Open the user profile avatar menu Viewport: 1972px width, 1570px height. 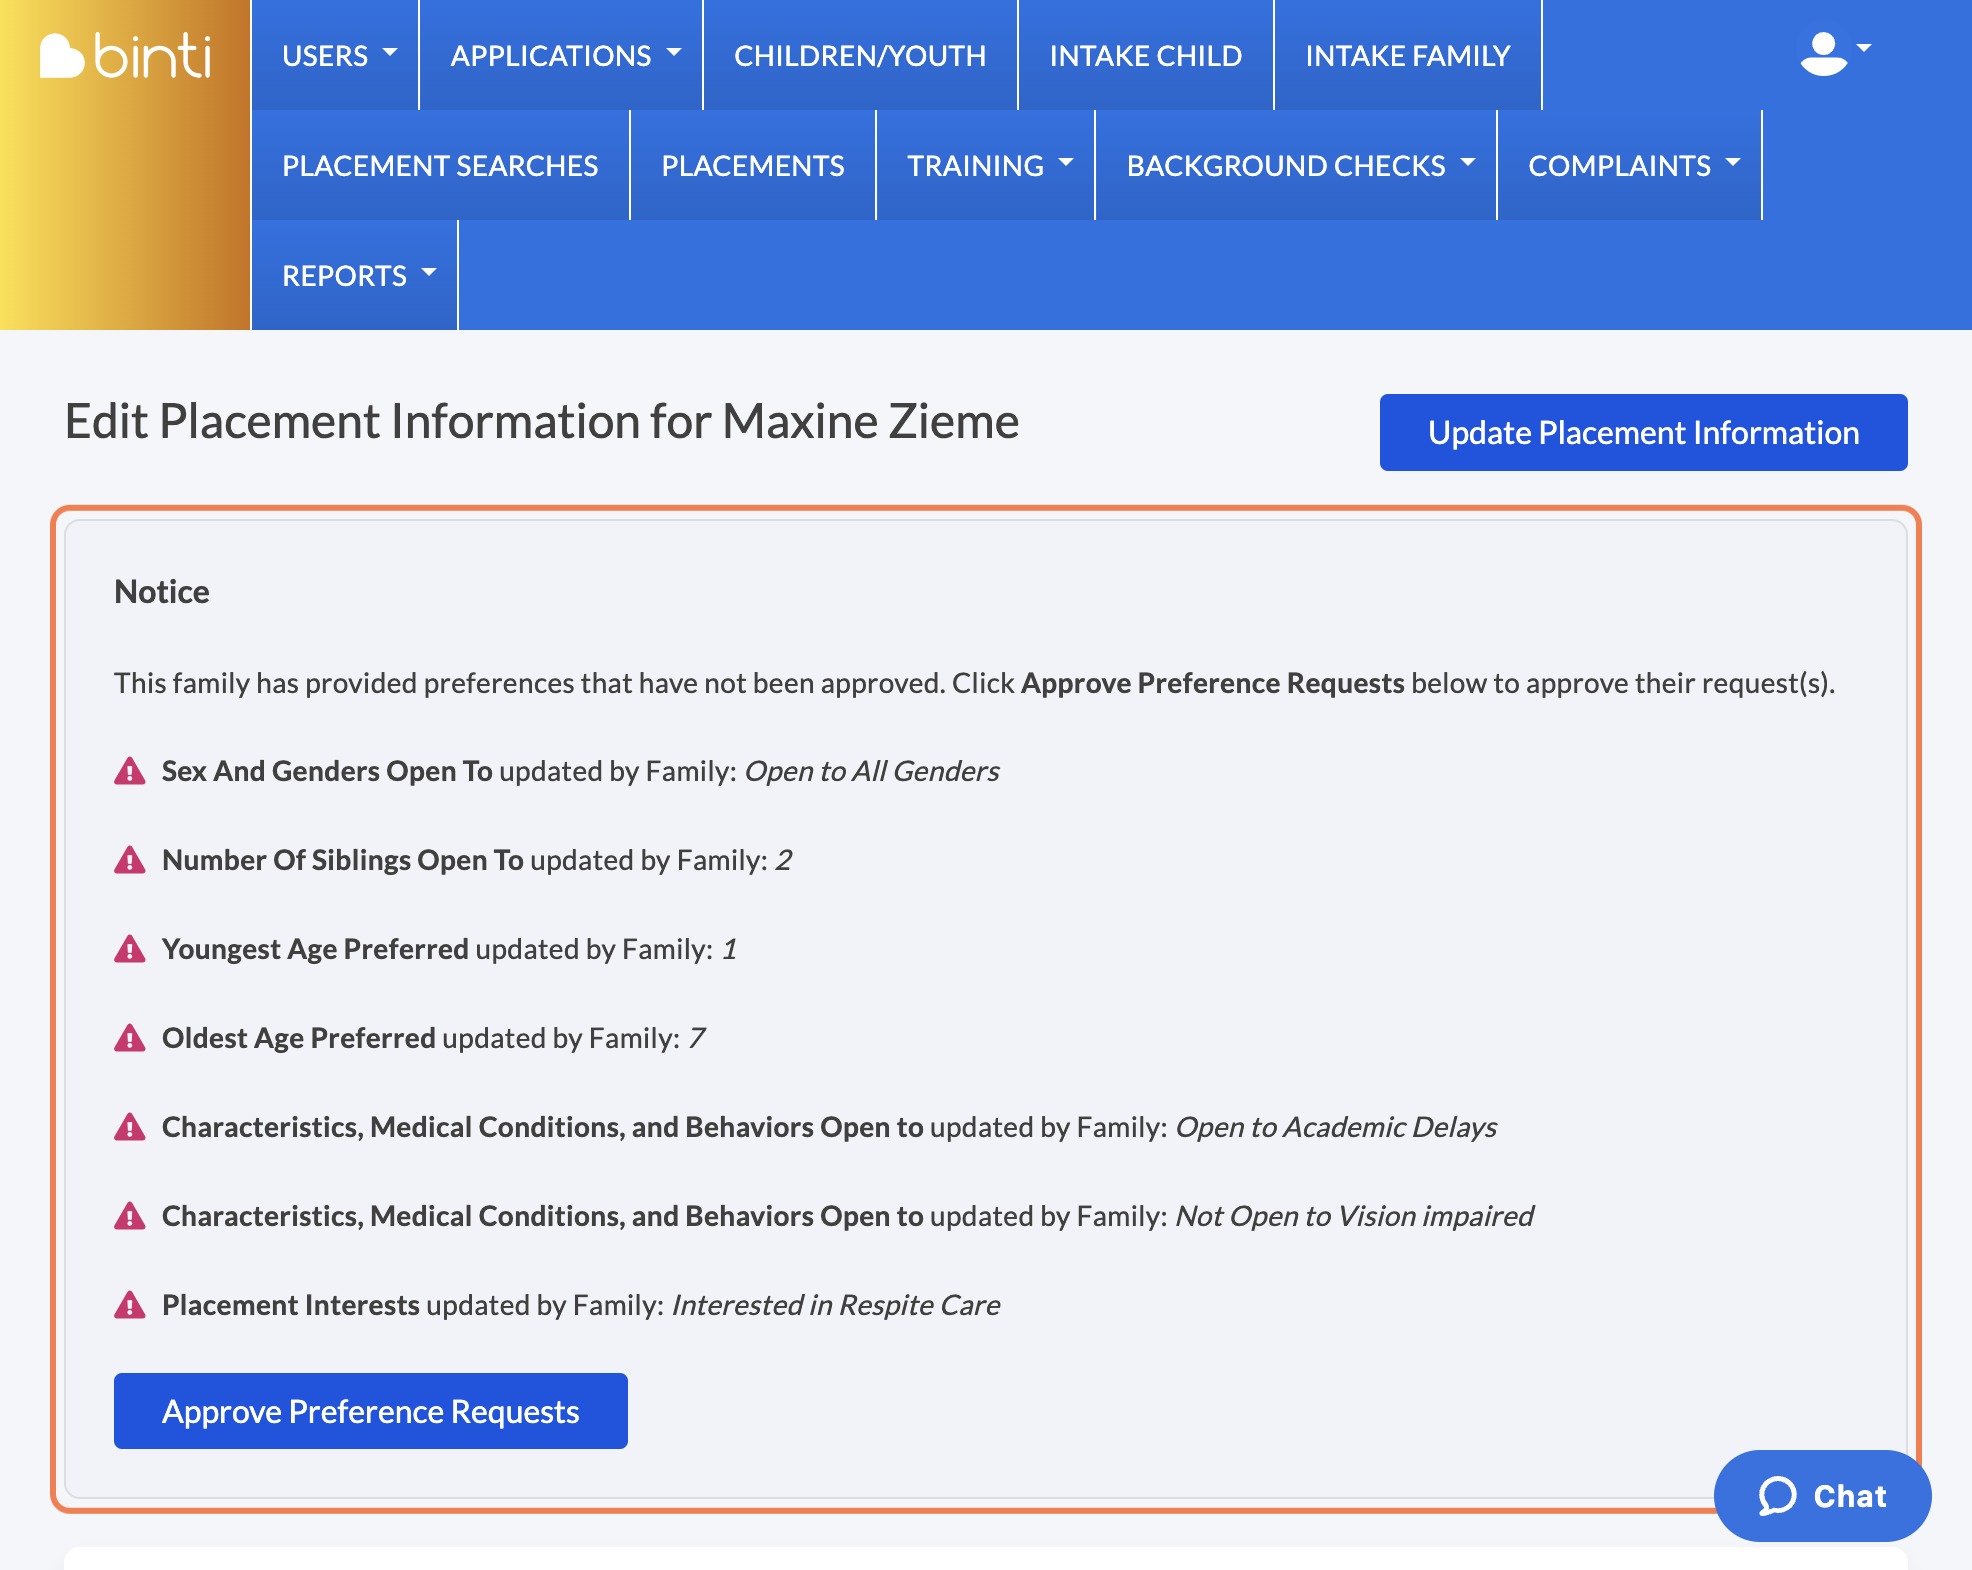(x=1832, y=53)
